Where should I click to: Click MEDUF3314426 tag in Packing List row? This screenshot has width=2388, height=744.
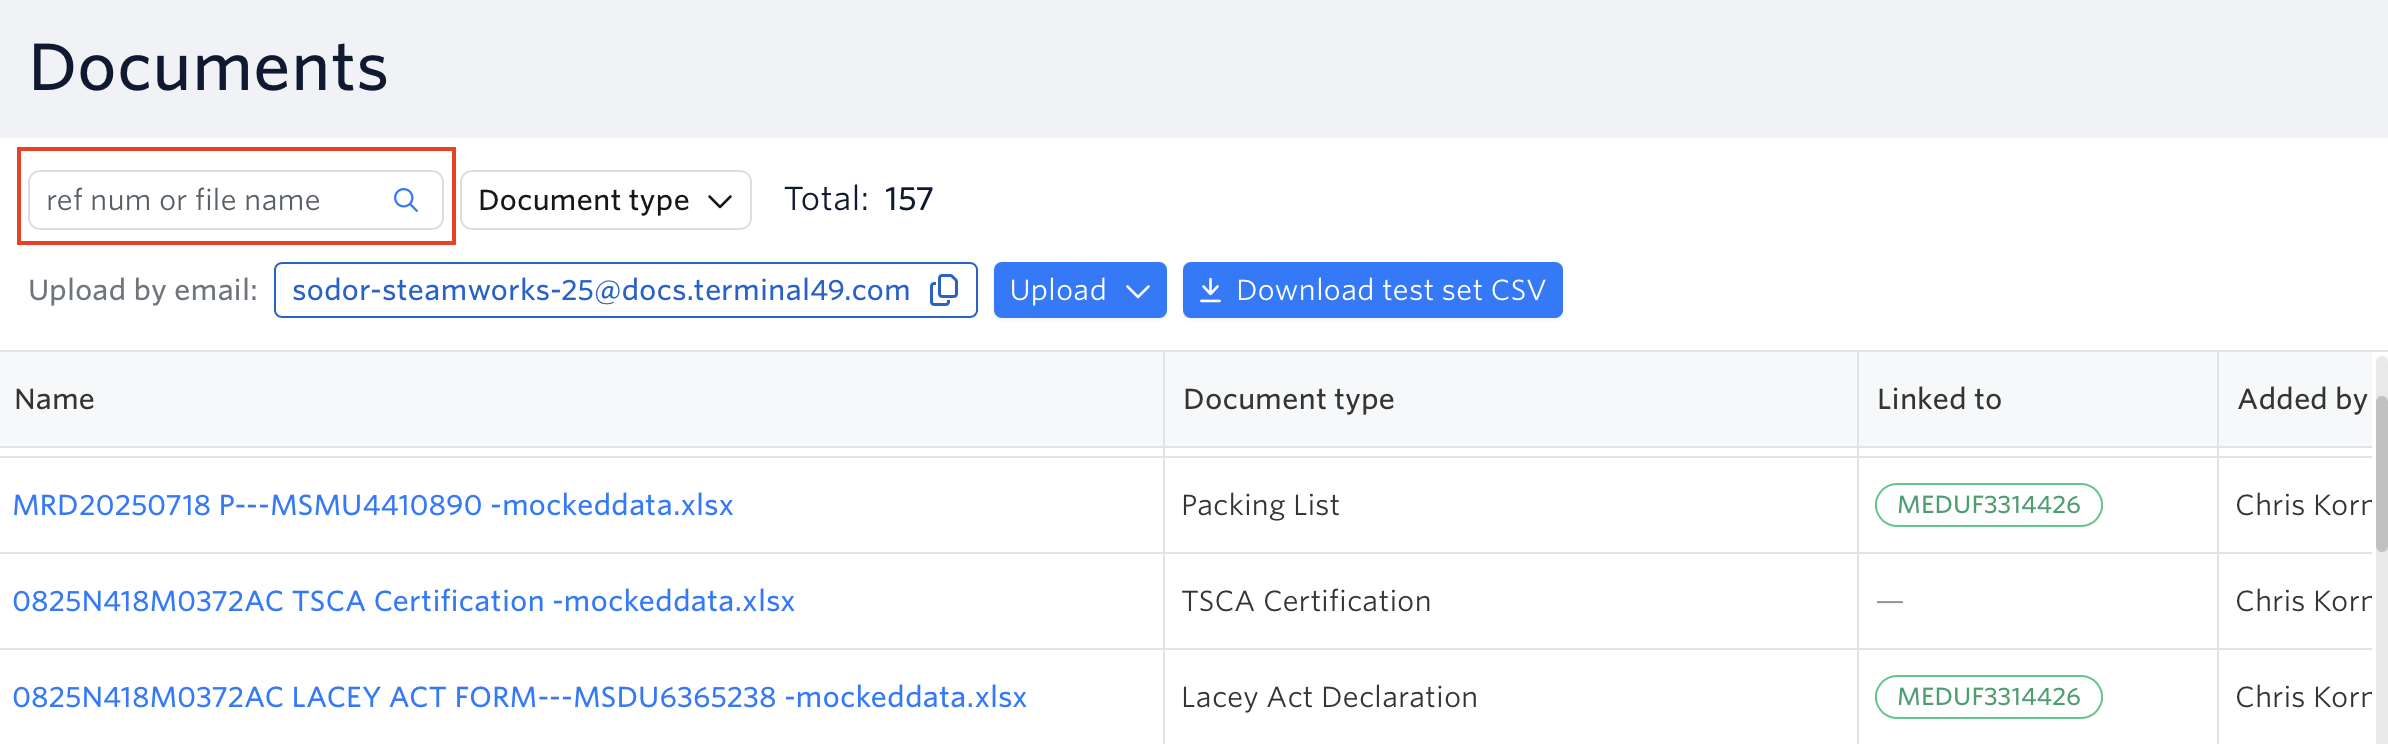coord(1988,505)
